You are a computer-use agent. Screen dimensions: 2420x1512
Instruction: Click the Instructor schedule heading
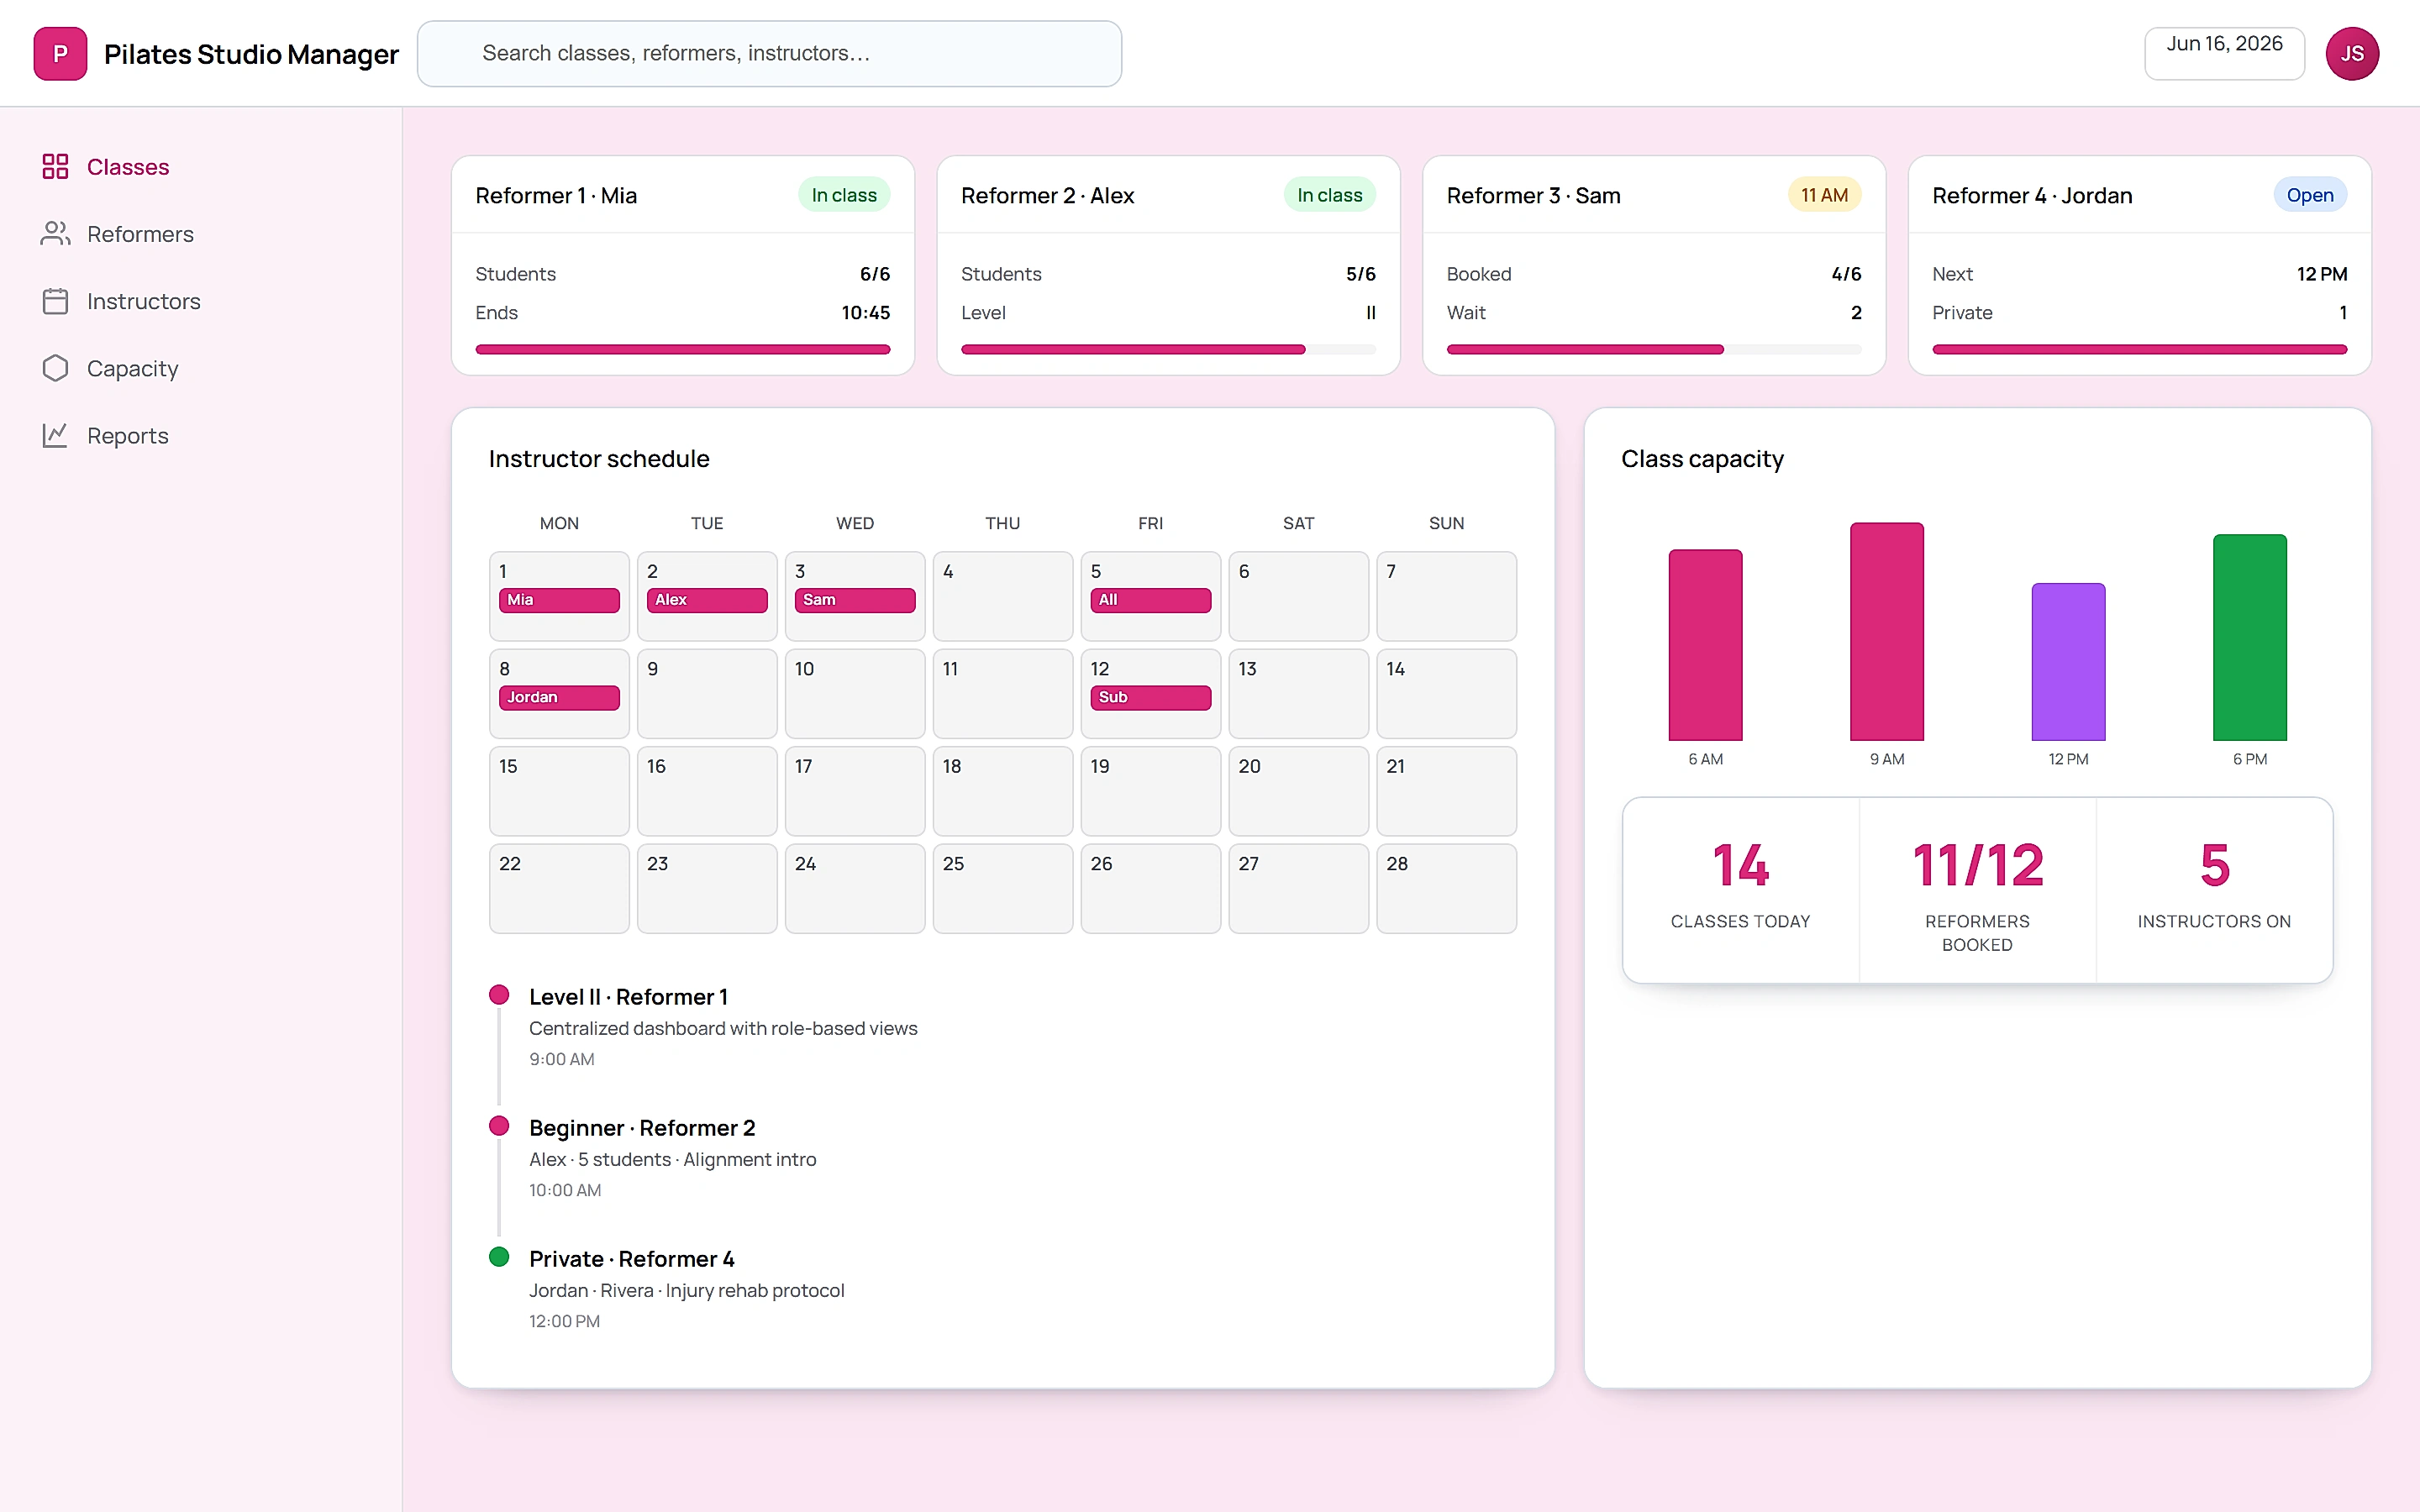[x=599, y=459]
